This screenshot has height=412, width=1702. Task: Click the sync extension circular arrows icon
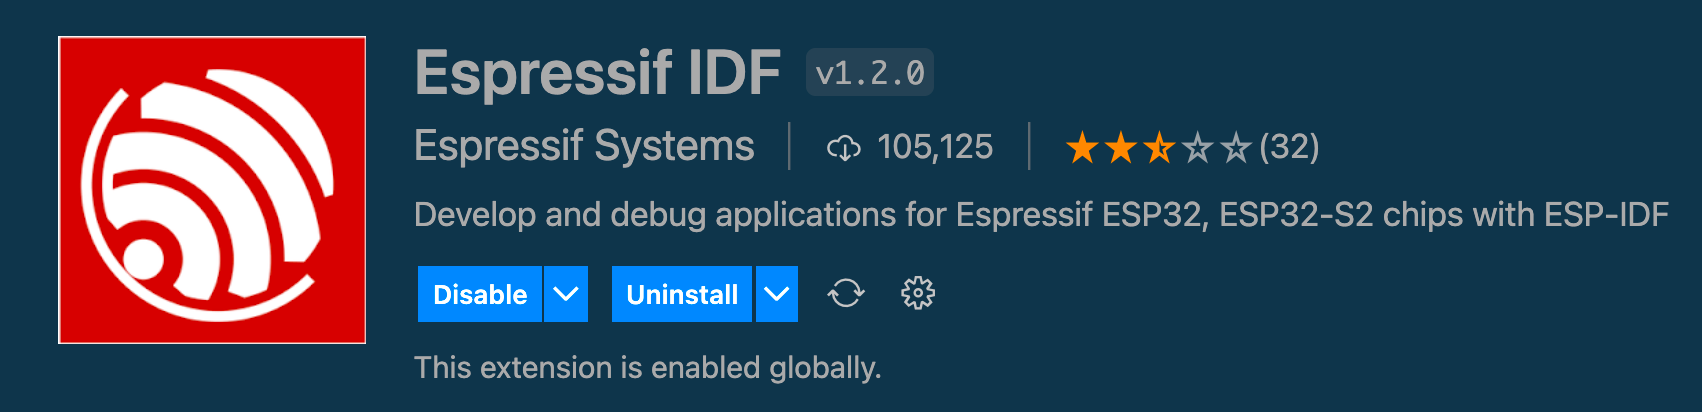tap(846, 293)
